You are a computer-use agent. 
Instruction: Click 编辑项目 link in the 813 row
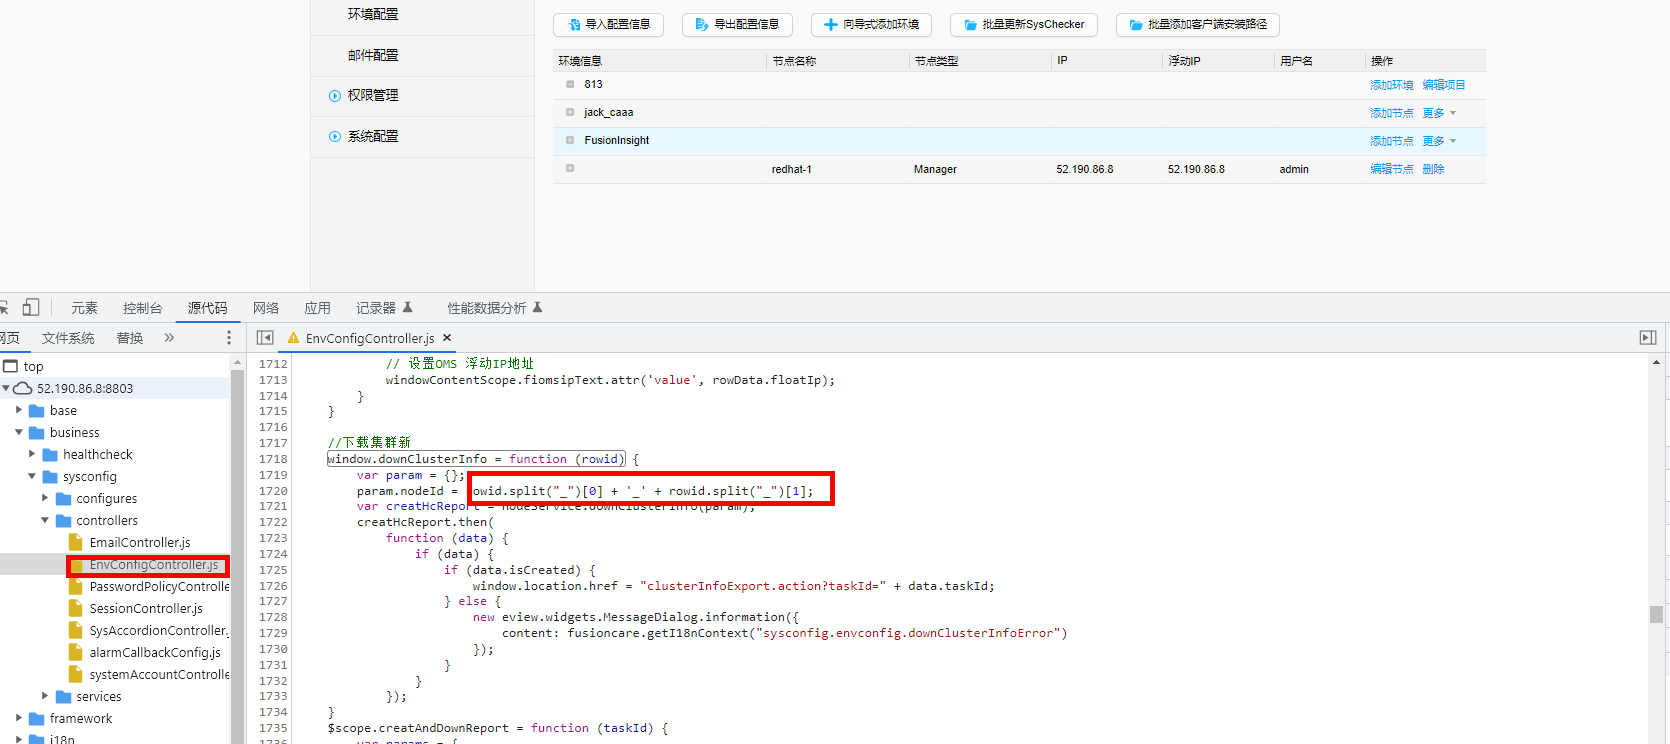(1444, 85)
